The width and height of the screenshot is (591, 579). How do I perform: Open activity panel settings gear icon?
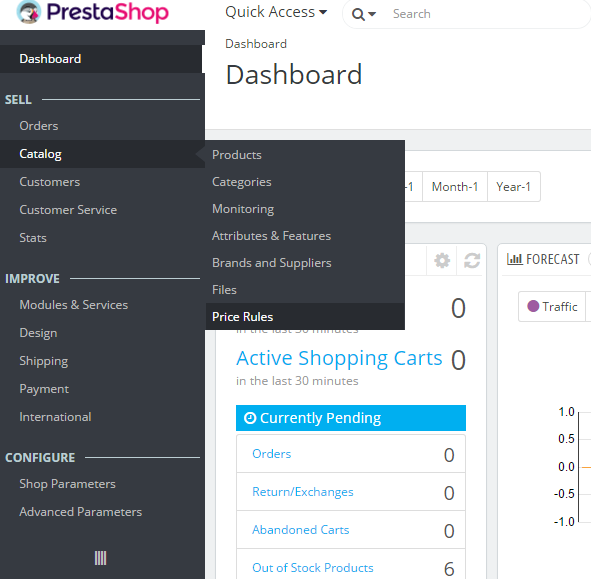point(442,260)
